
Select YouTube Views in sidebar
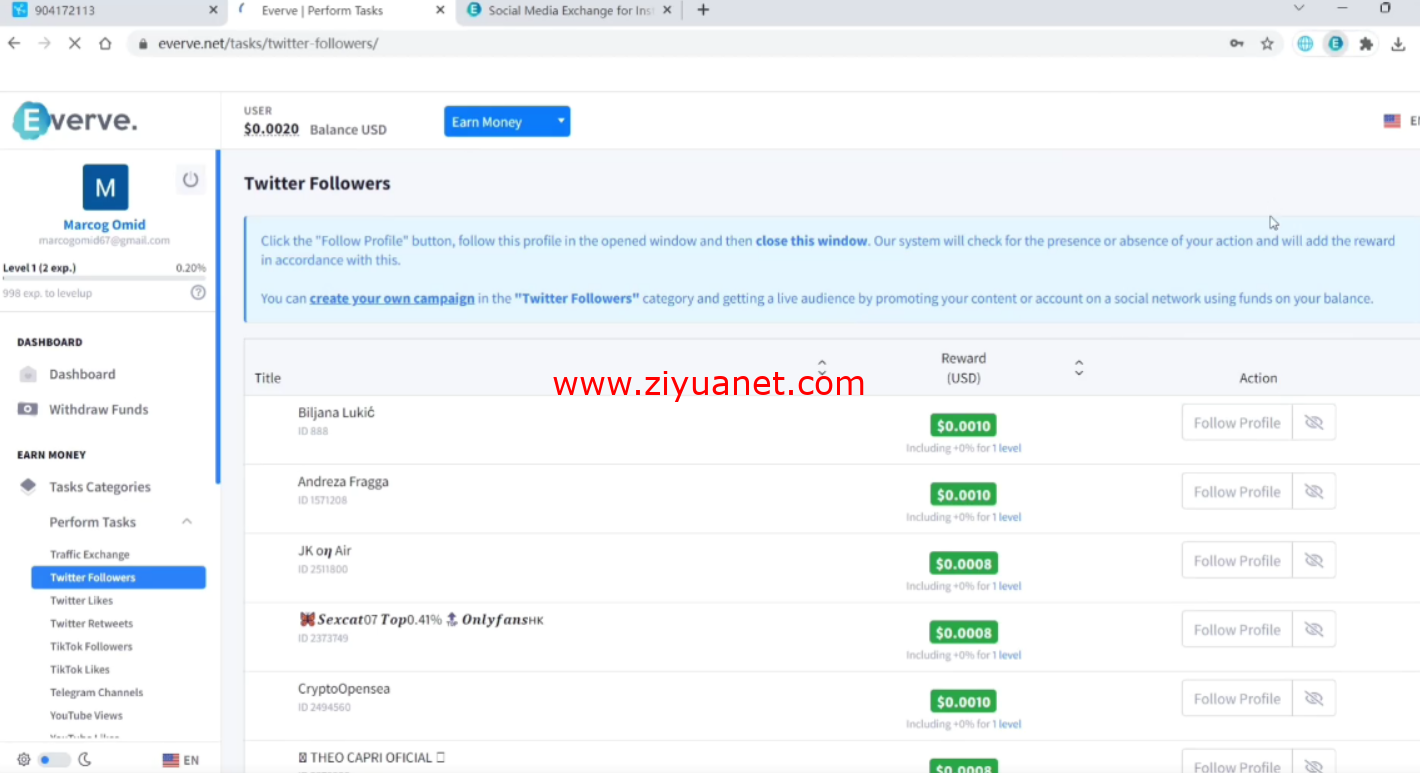[86, 715]
